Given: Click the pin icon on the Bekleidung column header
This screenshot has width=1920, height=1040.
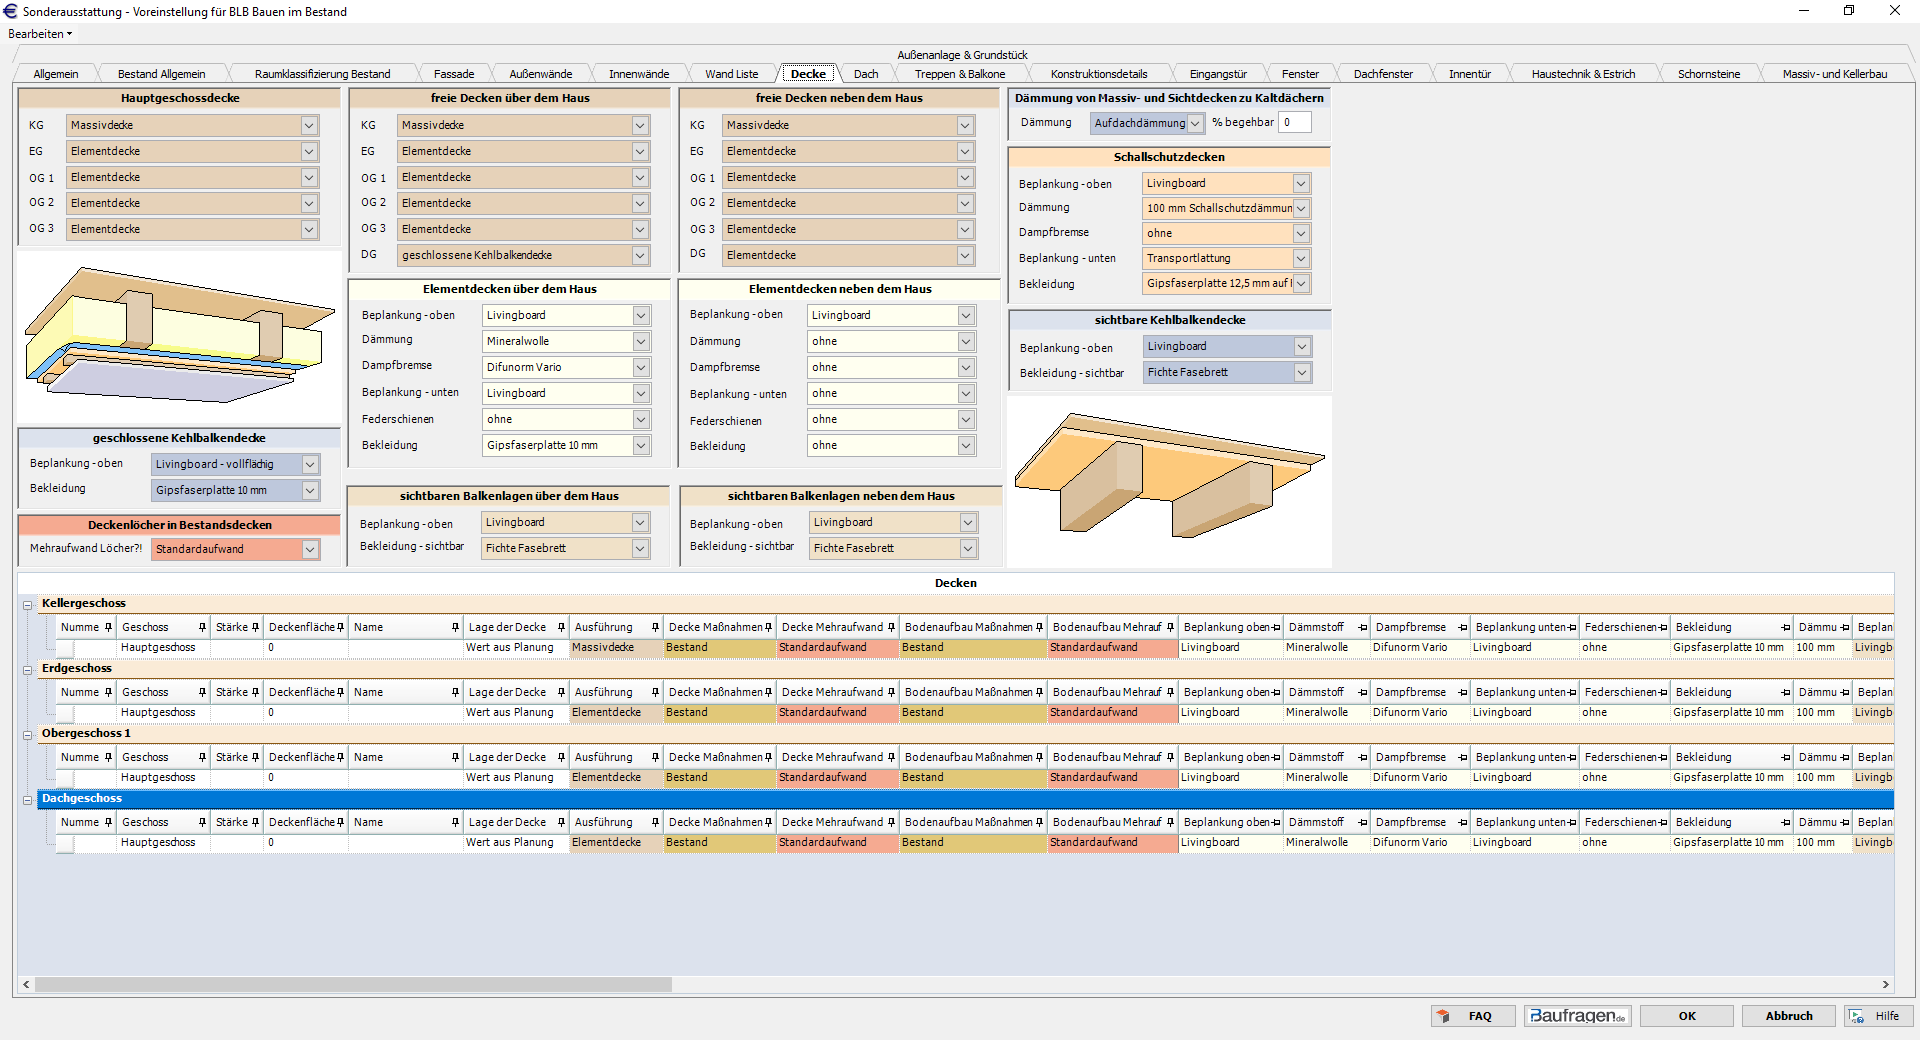Looking at the screenshot, I should (1786, 627).
